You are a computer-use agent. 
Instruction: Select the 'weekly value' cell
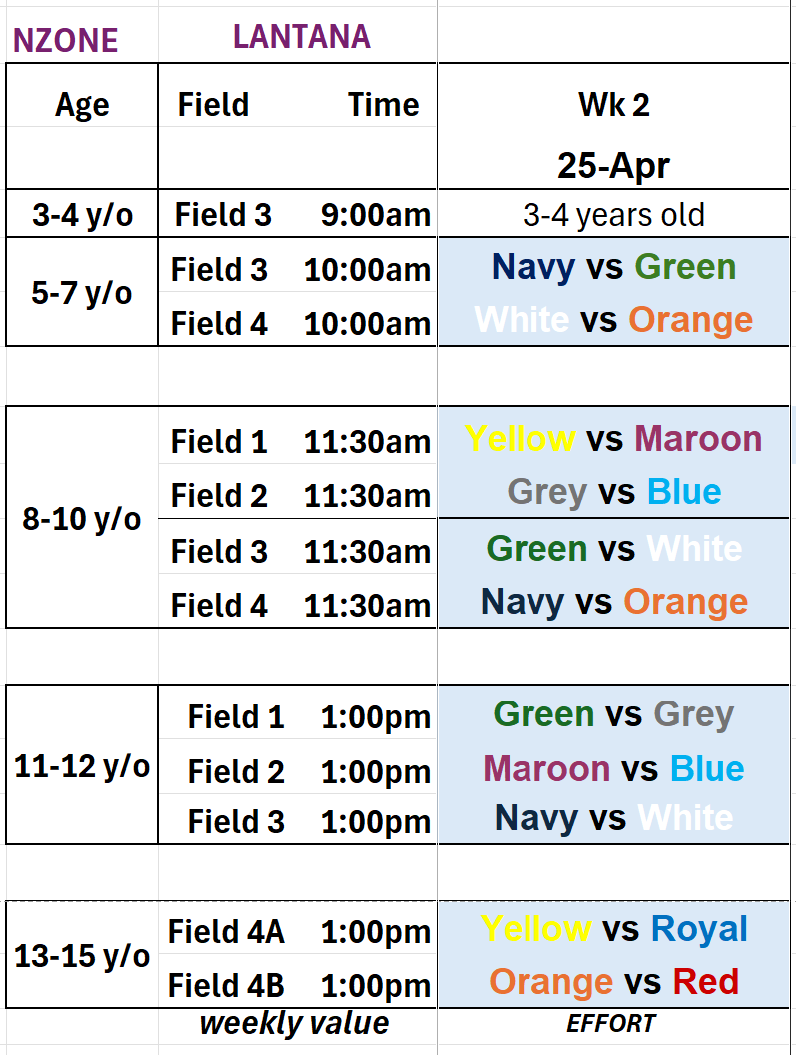[294, 1023]
